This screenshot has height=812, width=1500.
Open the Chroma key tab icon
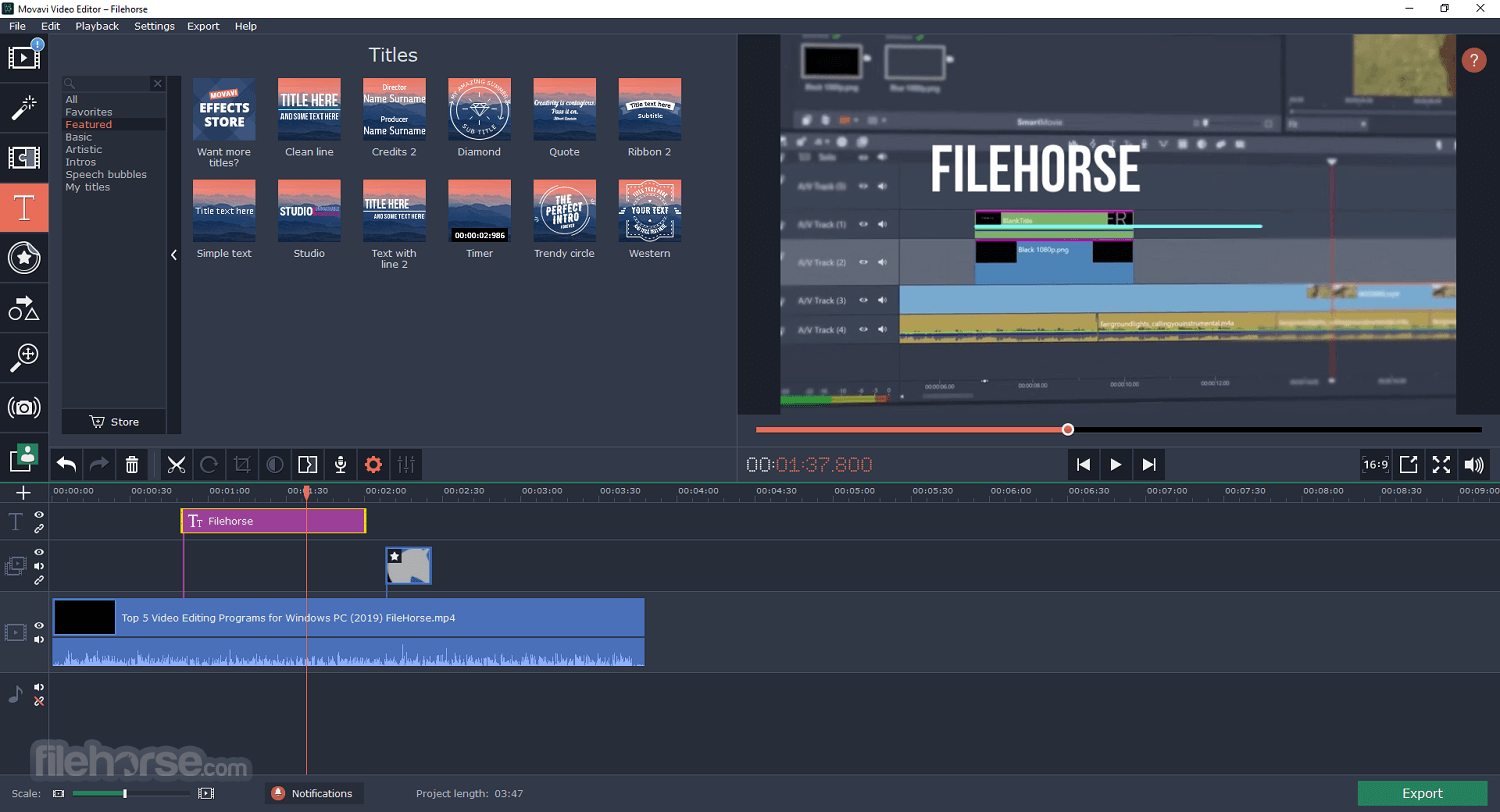(24, 457)
